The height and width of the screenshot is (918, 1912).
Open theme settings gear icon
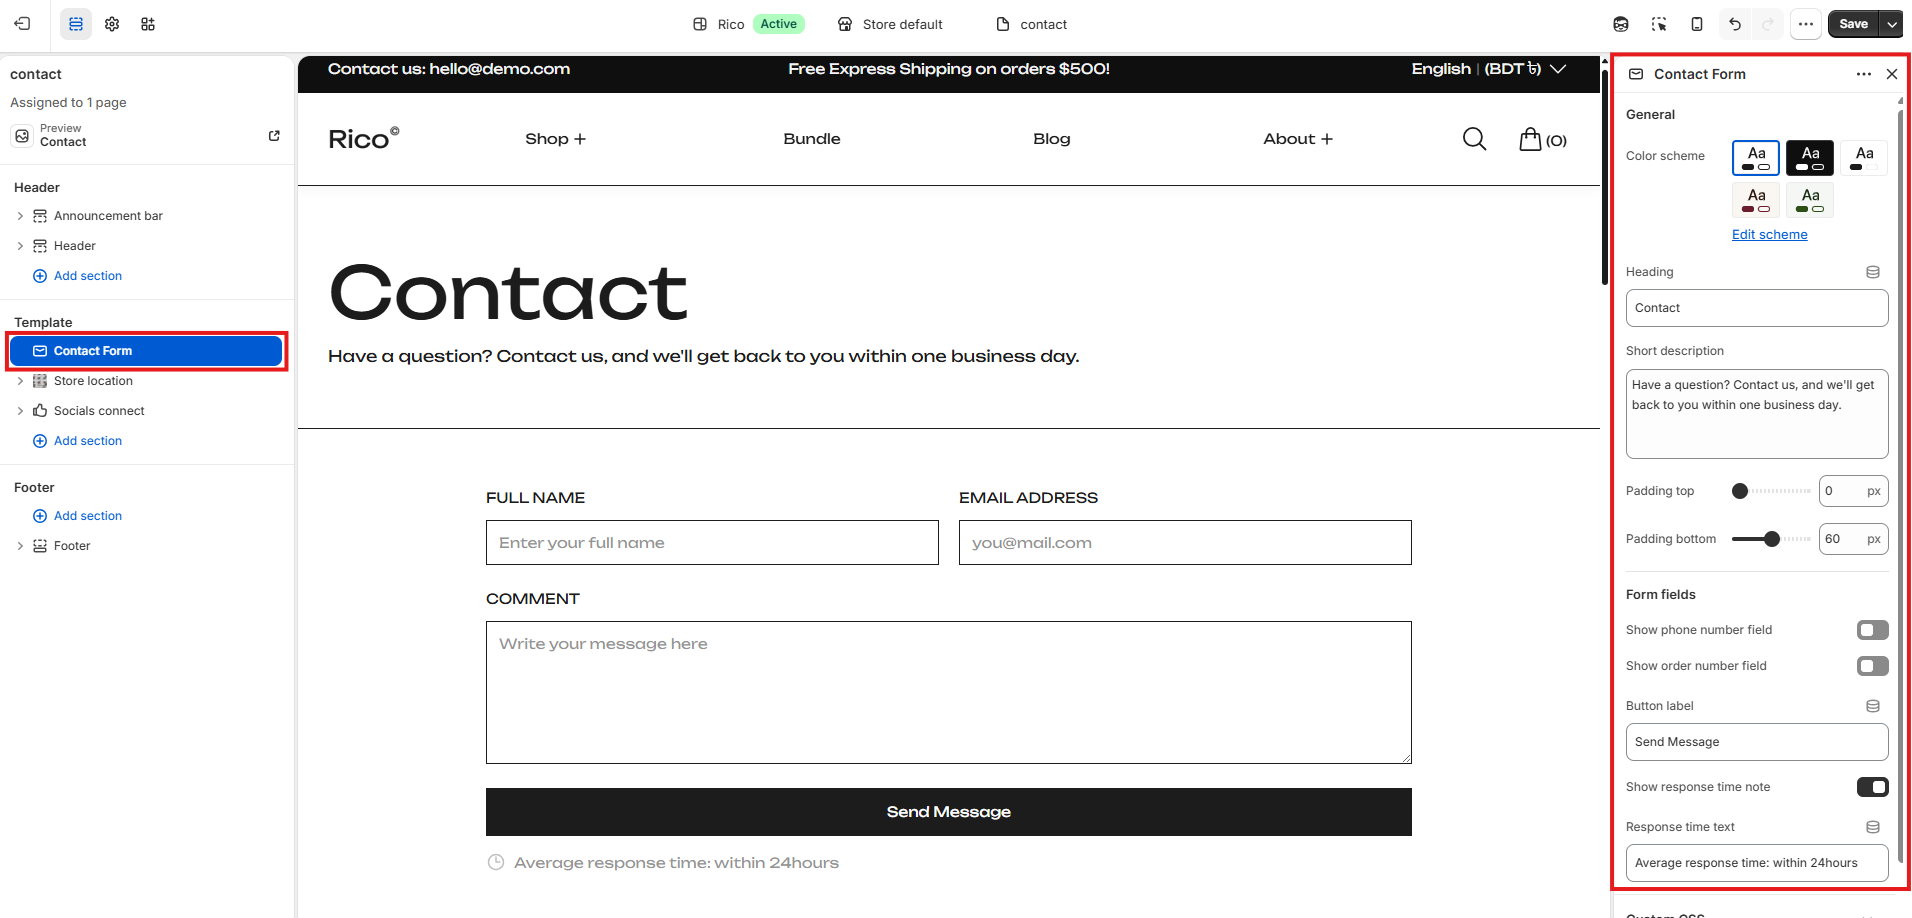click(112, 24)
